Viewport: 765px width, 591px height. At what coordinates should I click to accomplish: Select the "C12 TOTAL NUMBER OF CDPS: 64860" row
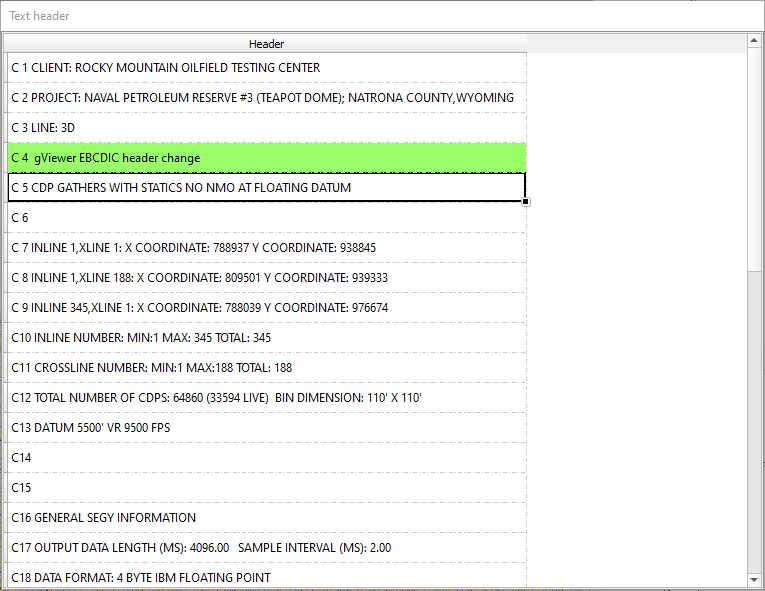click(267, 398)
